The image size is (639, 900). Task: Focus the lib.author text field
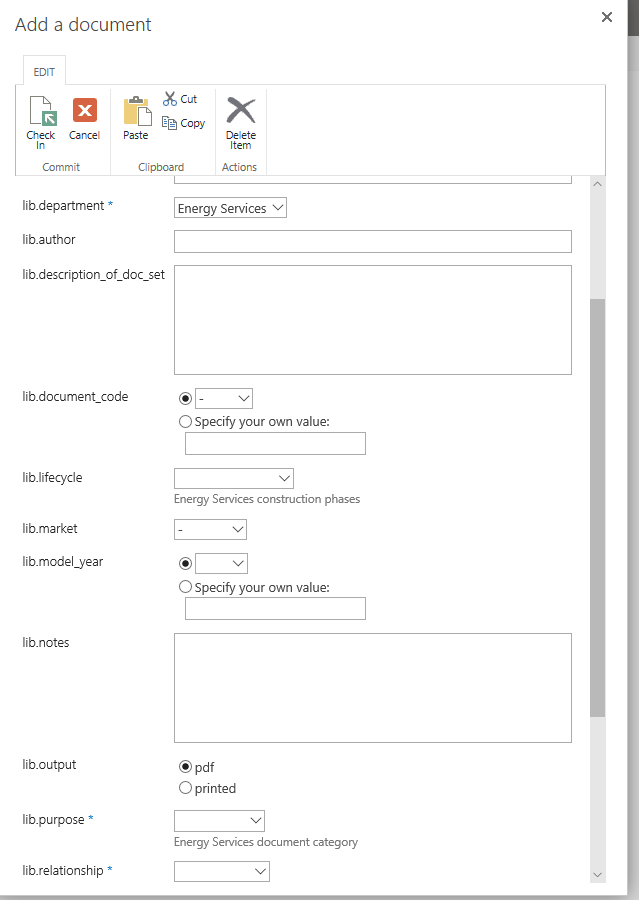tap(373, 242)
